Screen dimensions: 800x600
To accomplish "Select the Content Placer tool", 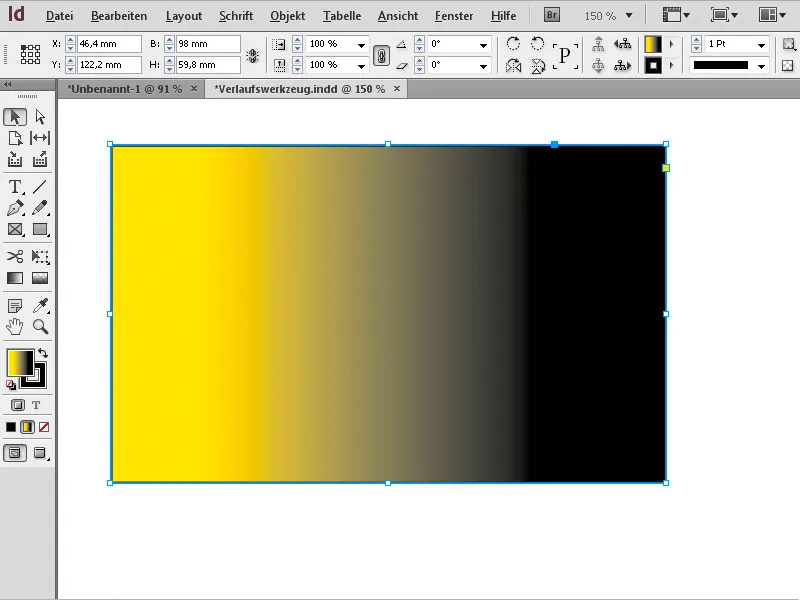I will [x=40, y=160].
